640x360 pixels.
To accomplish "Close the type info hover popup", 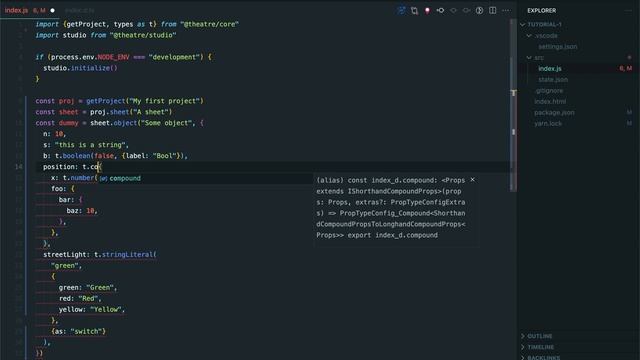I will click(x=472, y=180).
